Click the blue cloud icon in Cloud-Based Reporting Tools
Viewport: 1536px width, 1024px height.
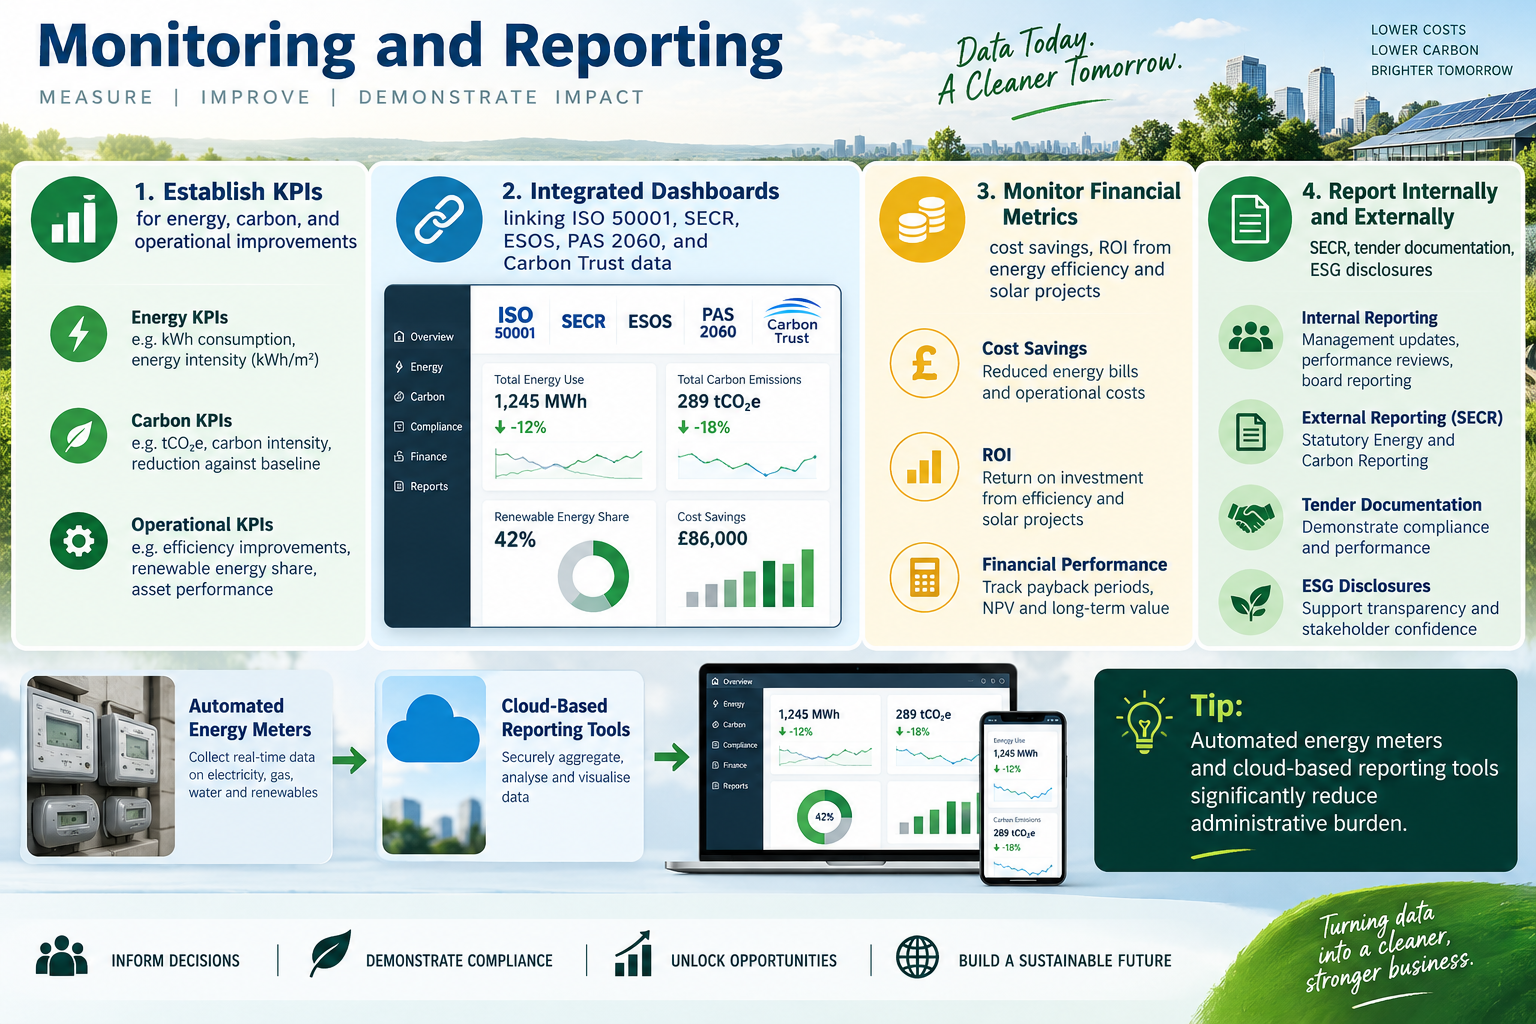pyautogui.click(x=433, y=728)
